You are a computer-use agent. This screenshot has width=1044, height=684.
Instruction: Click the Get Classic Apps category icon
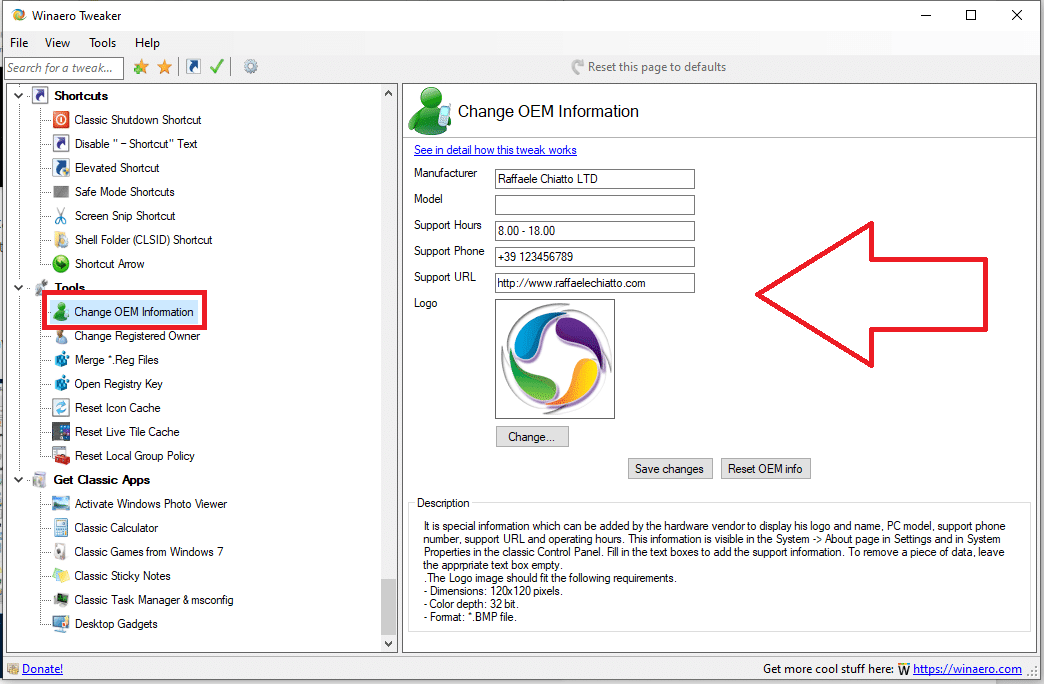pyautogui.click(x=40, y=480)
